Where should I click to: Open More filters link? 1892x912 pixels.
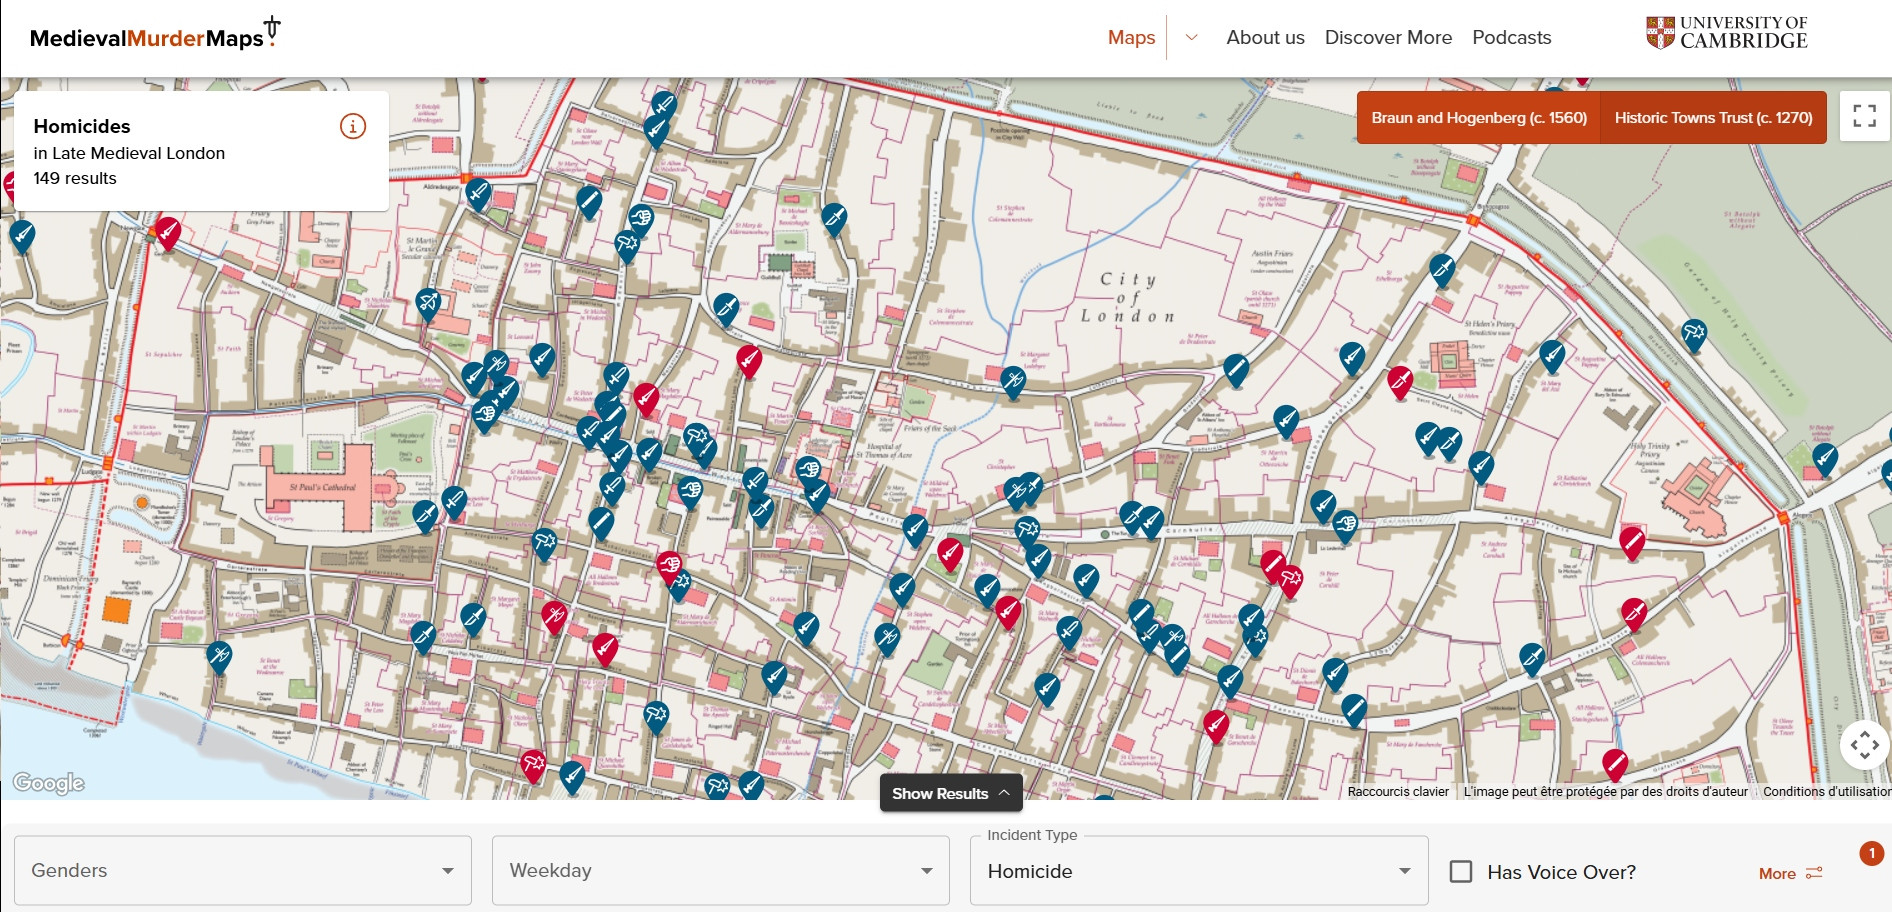pyautogui.click(x=1790, y=873)
